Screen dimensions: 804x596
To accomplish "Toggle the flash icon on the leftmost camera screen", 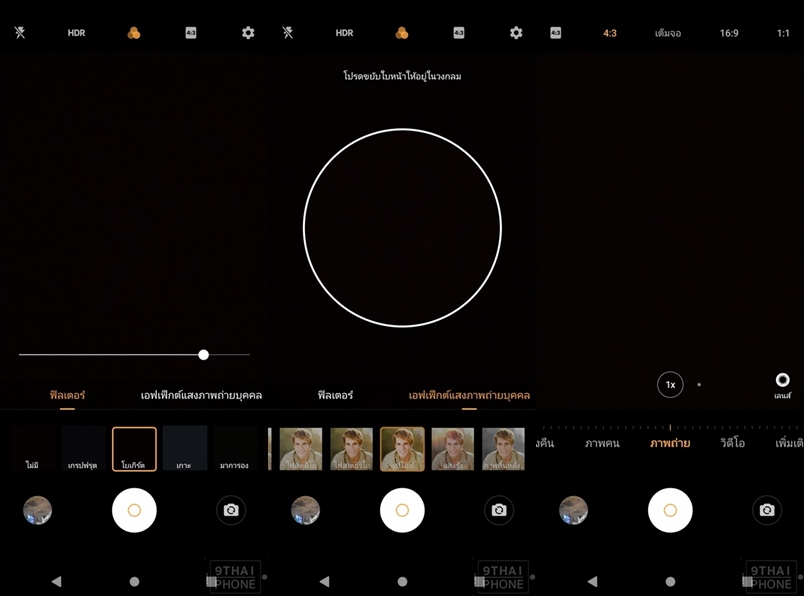I will point(20,33).
